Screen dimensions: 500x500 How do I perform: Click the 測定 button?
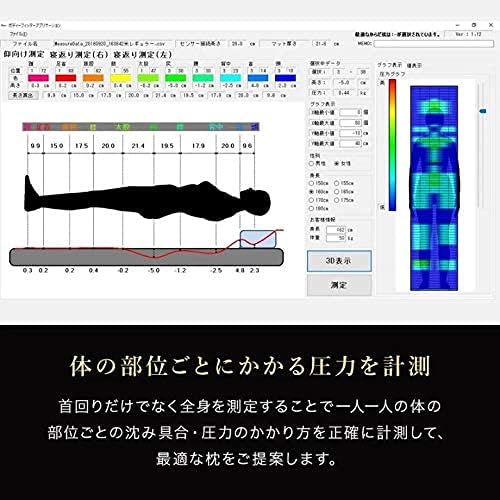click(x=339, y=285)
